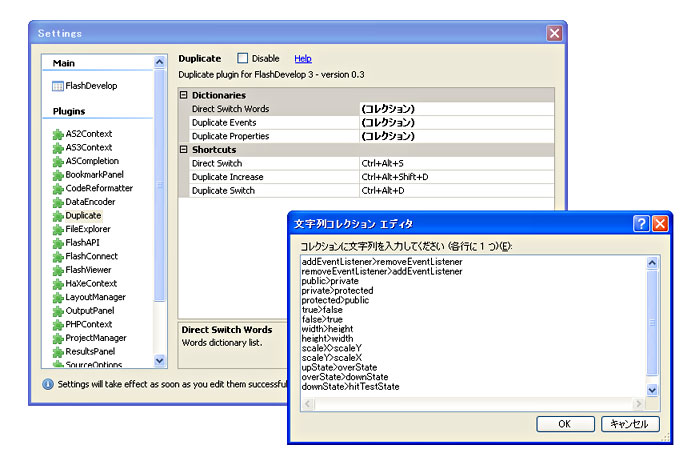
Task: Click the Duplicate Events collection value
Action: 457,123
